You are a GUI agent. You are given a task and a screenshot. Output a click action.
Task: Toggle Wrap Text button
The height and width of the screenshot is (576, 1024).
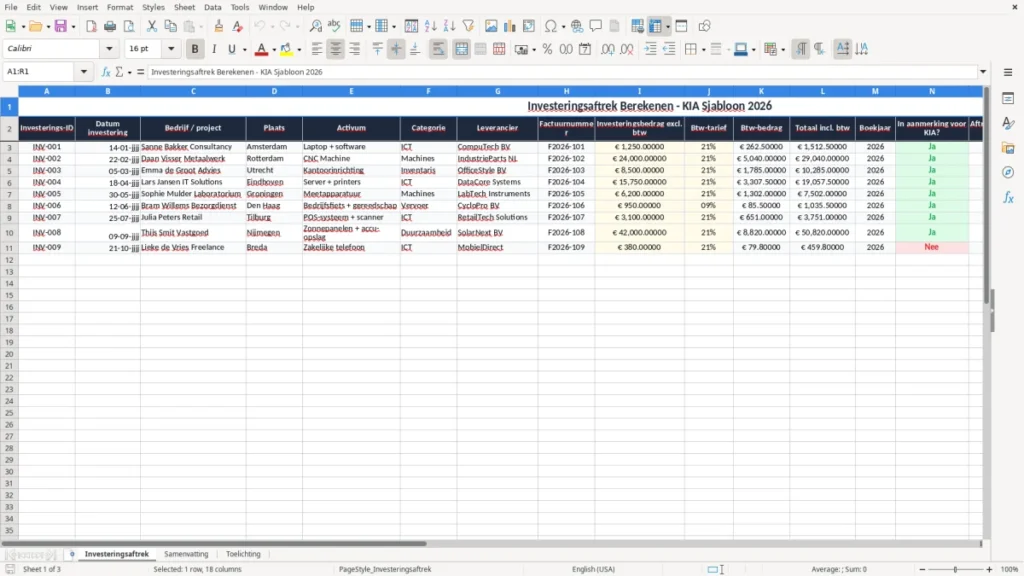(x=438, y=49)
